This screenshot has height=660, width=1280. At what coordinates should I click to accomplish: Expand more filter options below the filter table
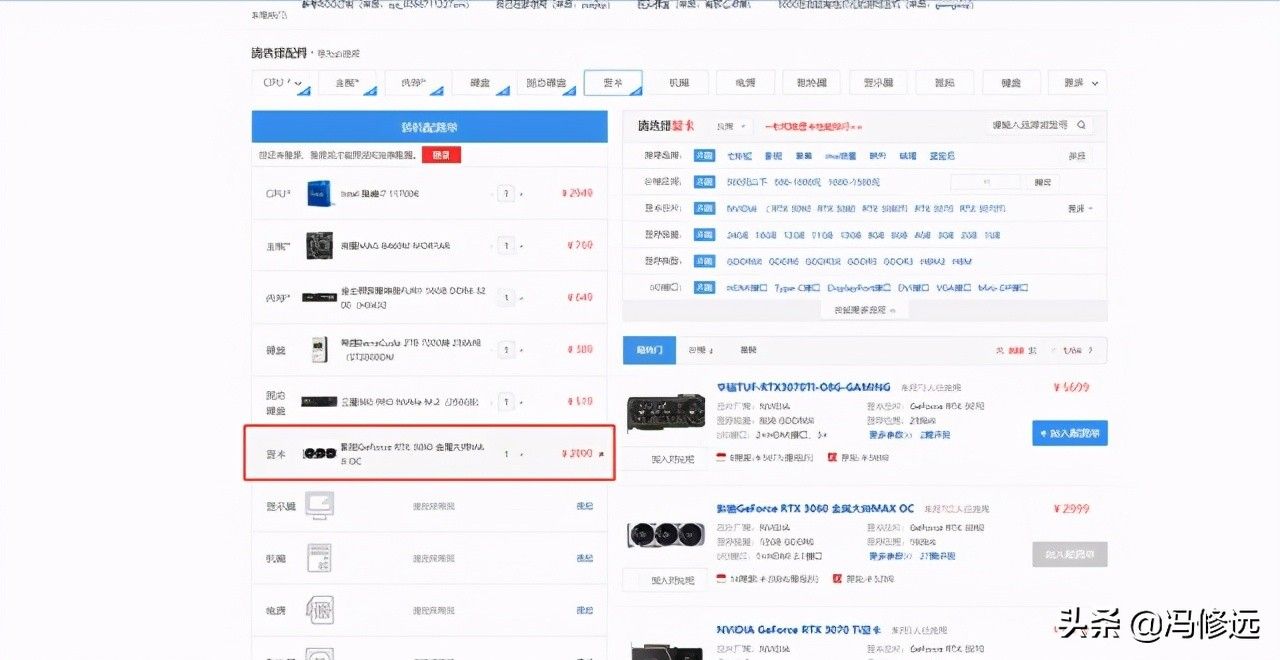[864, 311]
